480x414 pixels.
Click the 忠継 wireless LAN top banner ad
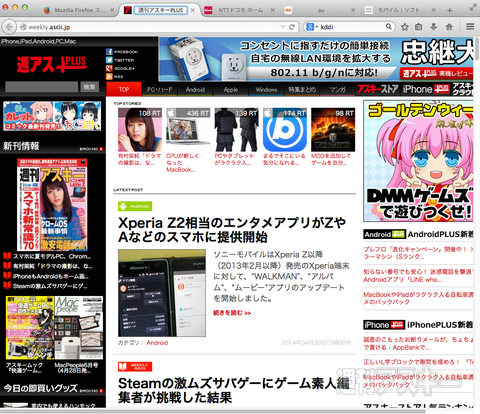[316, 59]
